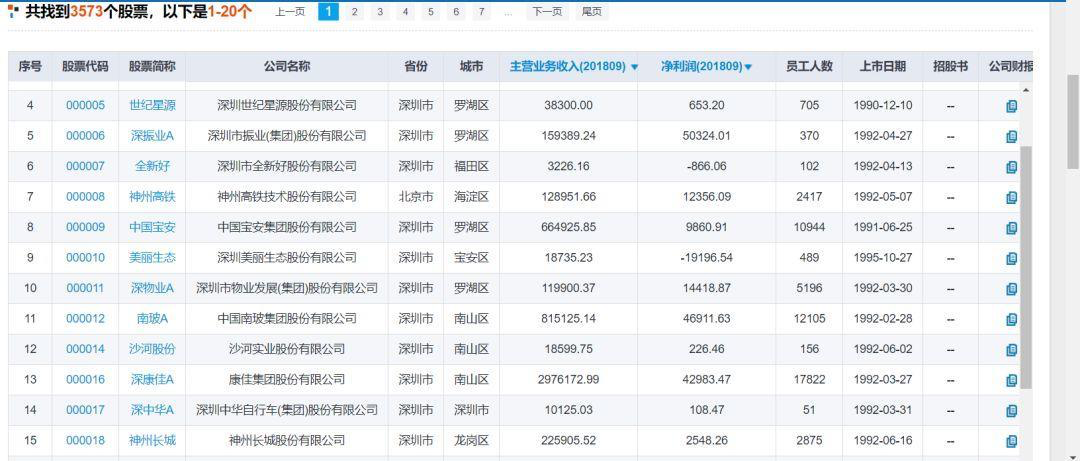
Task: Open 神州高铁 stock name link
Action: (152, 196)
